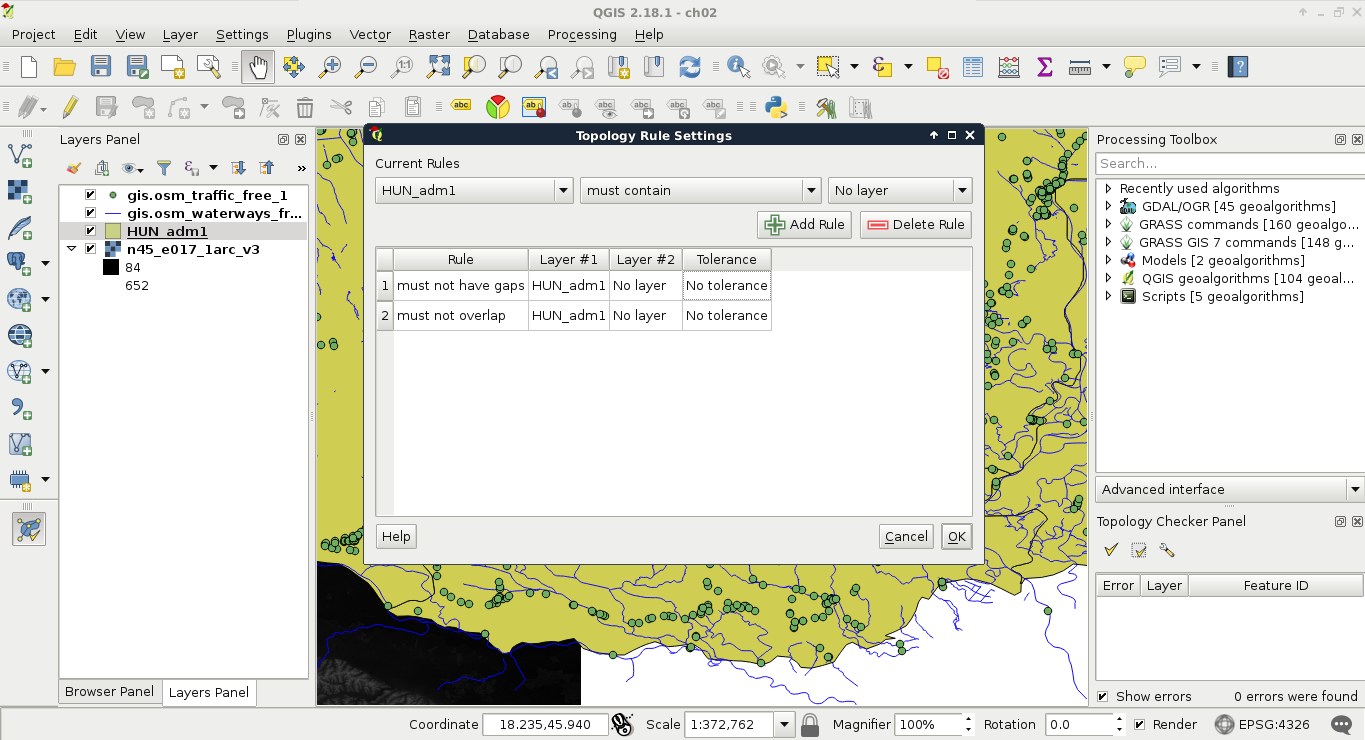The width and height of the screenshot is (1365, 740).
Task: Activate the Identify Features tool
Action: tap(738, 67)
